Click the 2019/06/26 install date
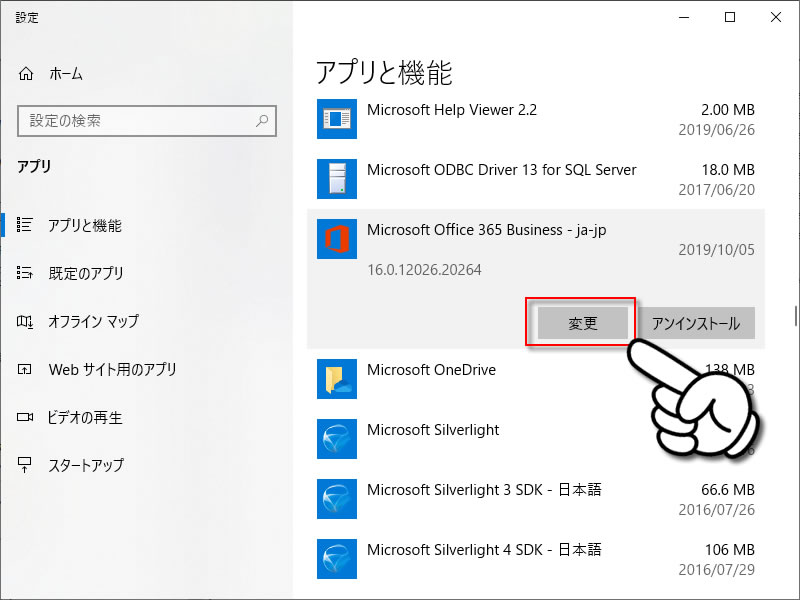 point(716,130)
